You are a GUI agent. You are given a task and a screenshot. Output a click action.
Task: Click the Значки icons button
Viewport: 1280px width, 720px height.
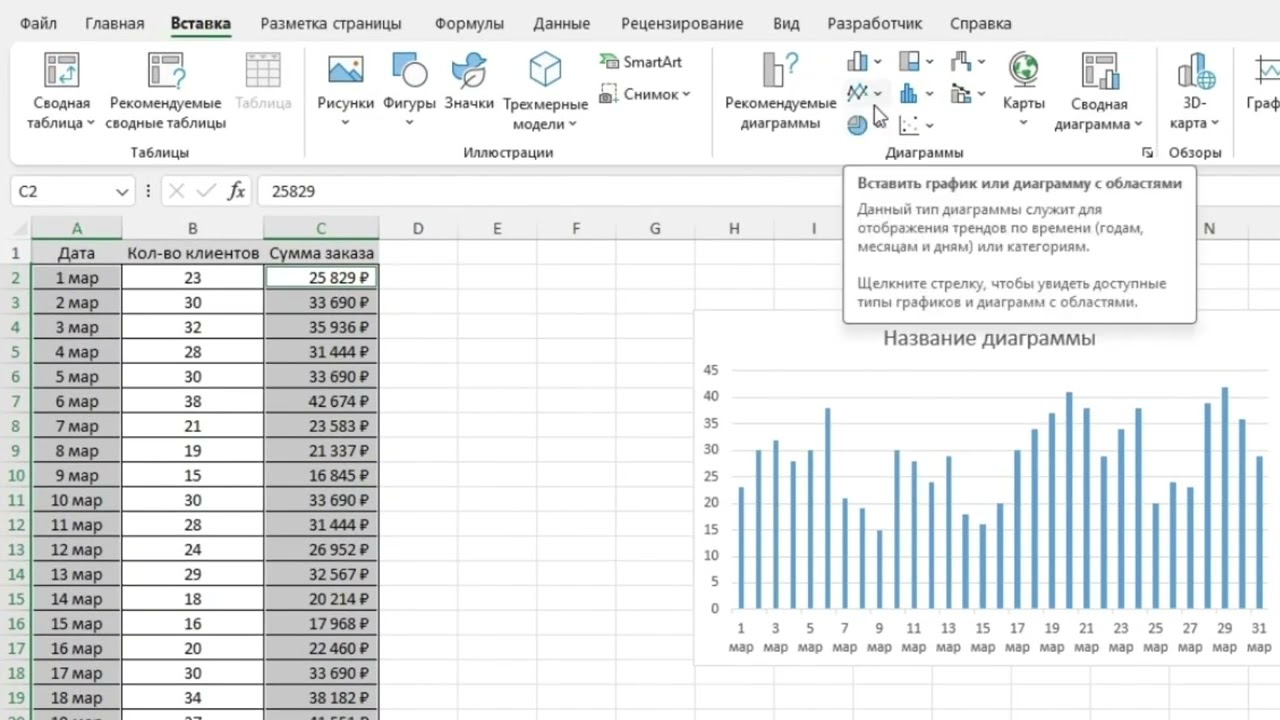point(469,82)
